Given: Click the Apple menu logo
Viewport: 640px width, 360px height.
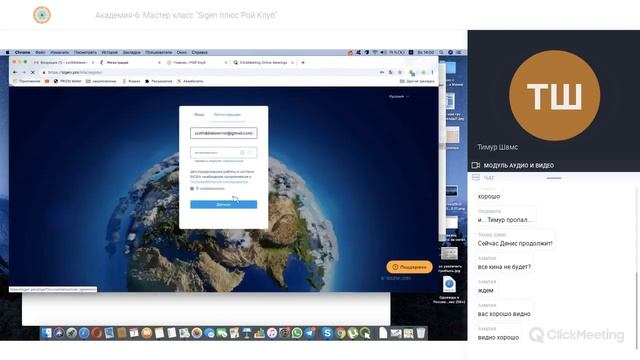Looking at the screenshot, I should pyautogui.click(x=7, y=52).
